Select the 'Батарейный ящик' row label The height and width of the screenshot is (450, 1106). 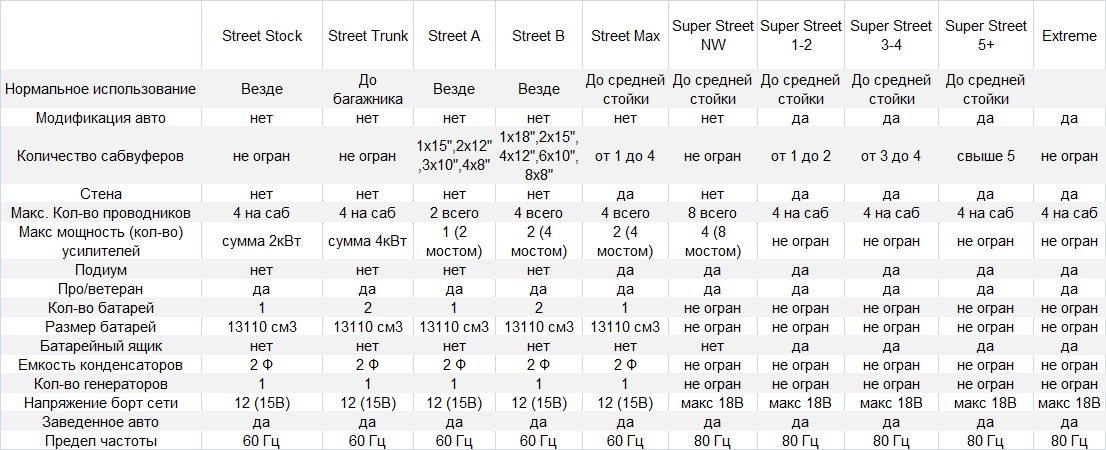[x=100, y=346]
